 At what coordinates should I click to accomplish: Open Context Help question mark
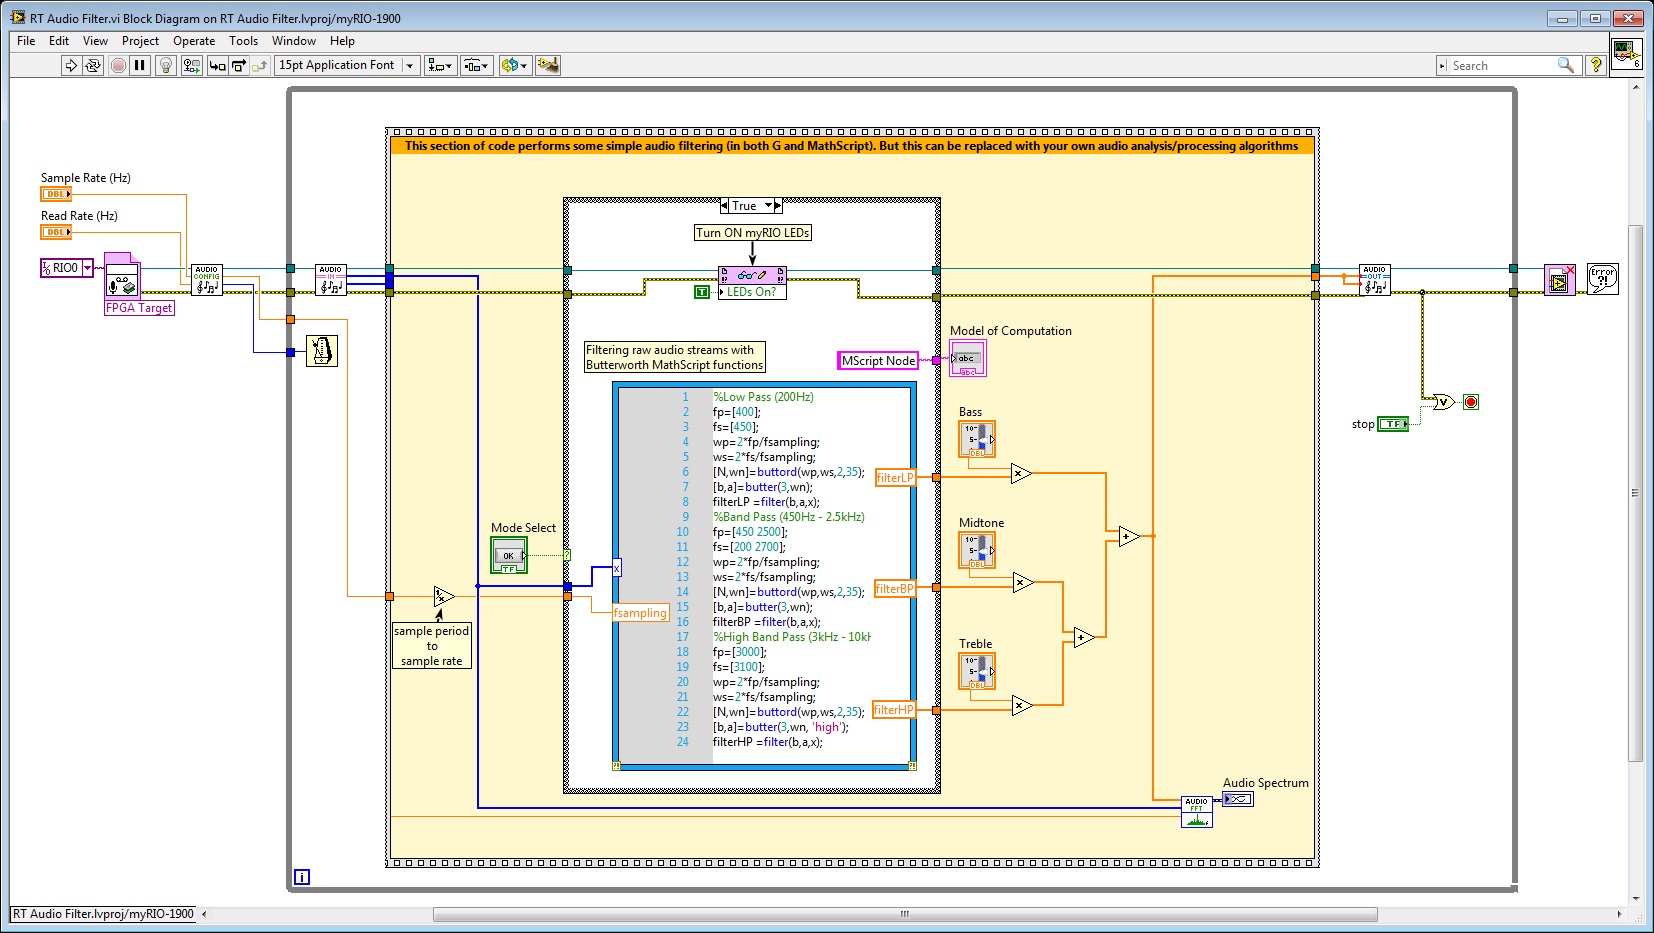(x=1596, y=66)
